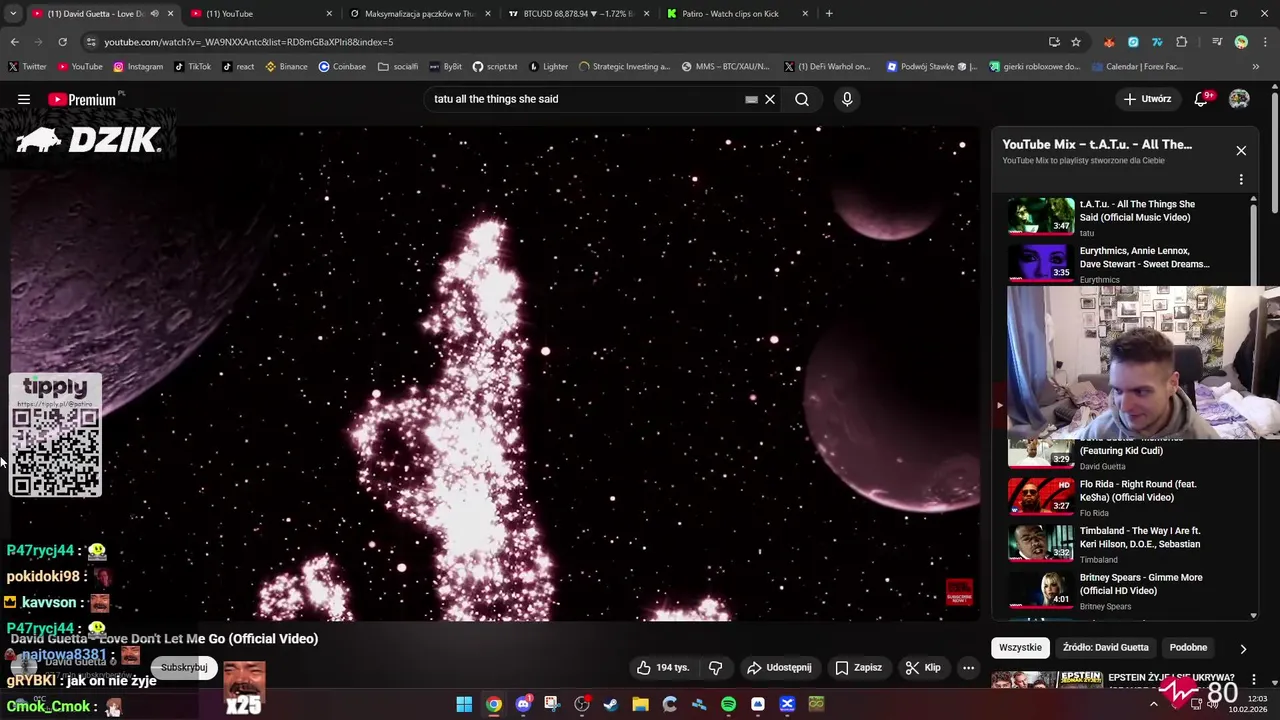Viewport: 1280px width, 720px height.
Task: Click the search magnifier button
Action: 802,99
